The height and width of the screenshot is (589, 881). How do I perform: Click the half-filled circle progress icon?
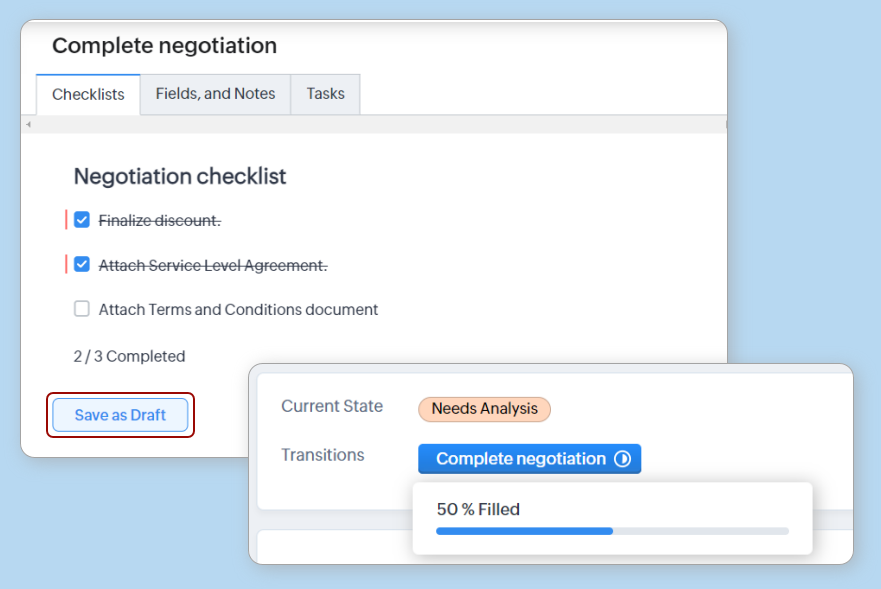pyautogui.click(x=622, y=459)
